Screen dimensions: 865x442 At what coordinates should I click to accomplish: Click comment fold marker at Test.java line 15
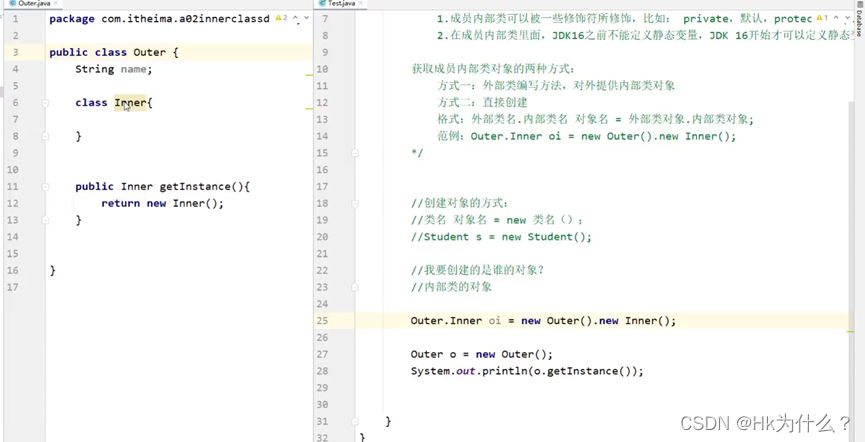coord(355,152)
